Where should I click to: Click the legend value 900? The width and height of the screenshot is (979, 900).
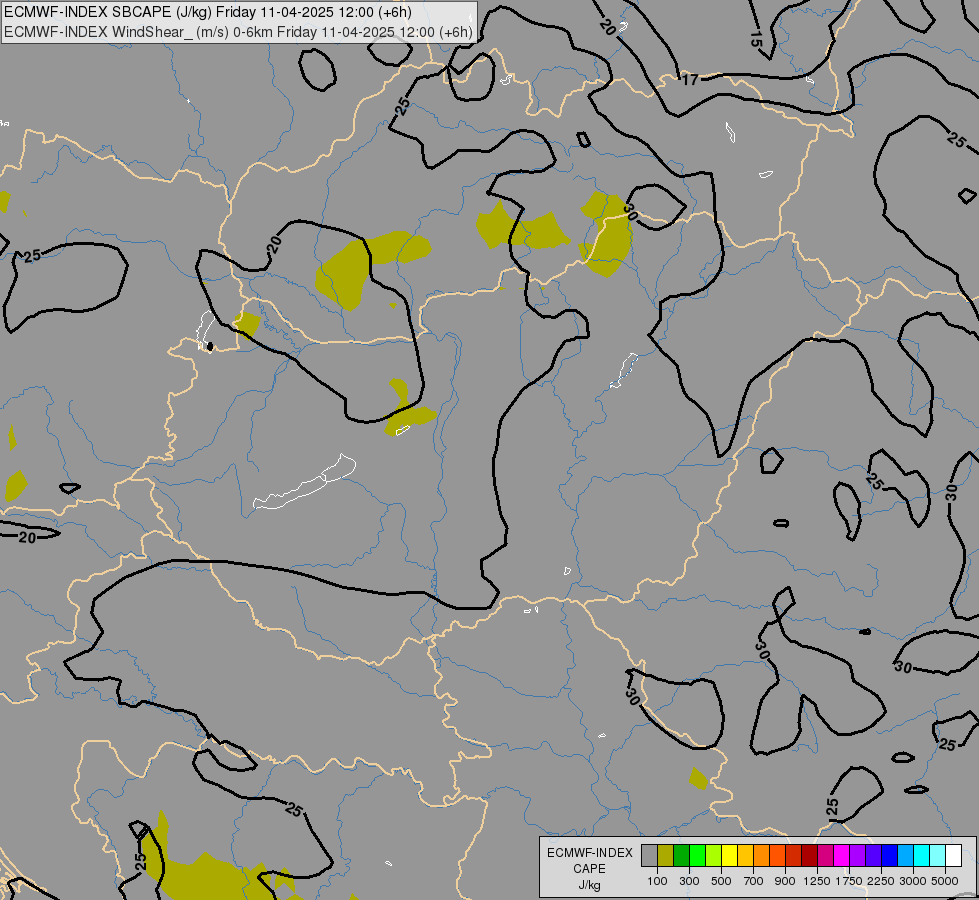click(x=785, y=881)
